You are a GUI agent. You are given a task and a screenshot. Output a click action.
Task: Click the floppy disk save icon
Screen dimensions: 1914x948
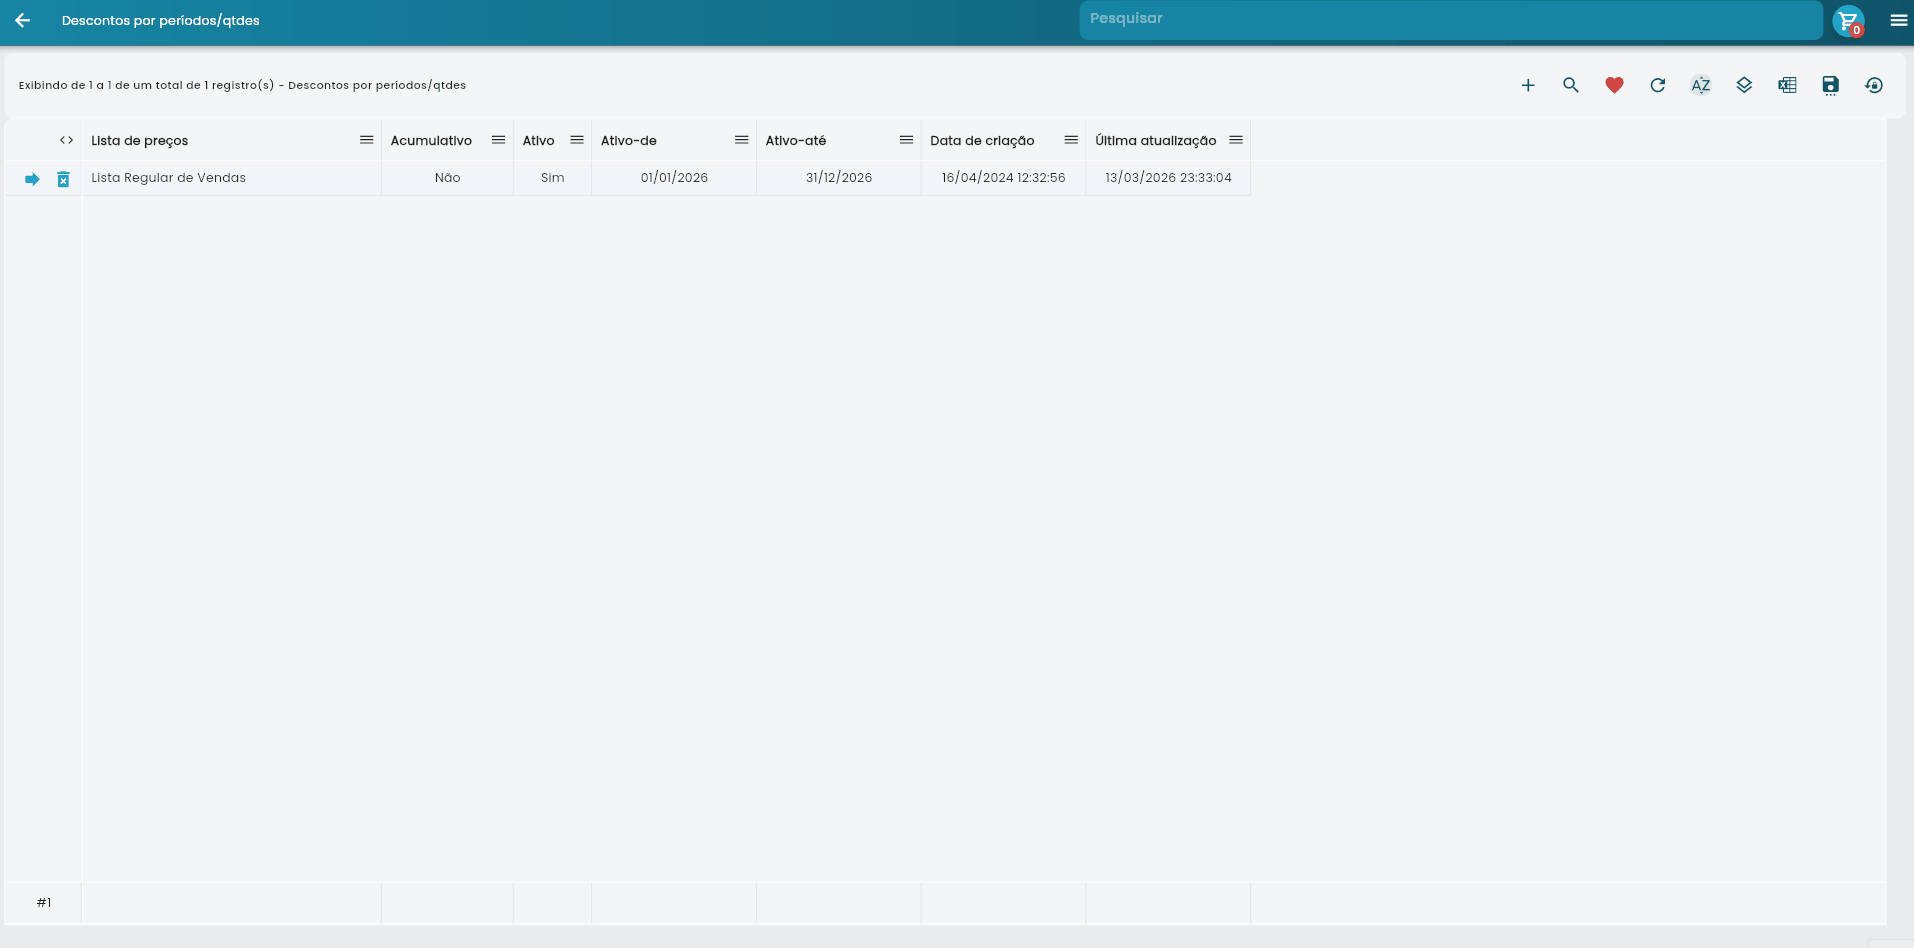coord(1830,86)
